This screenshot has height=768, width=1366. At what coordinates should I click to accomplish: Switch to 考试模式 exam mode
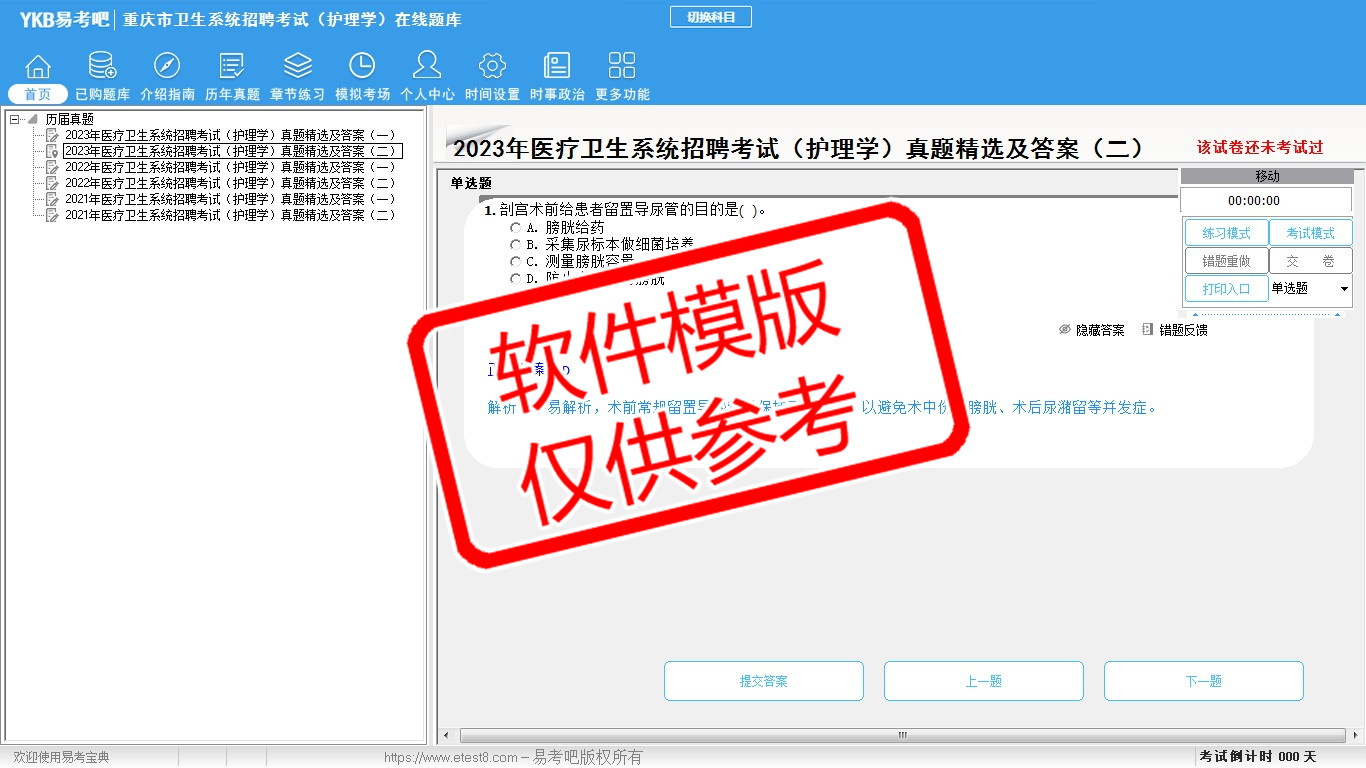(1310, 233)
